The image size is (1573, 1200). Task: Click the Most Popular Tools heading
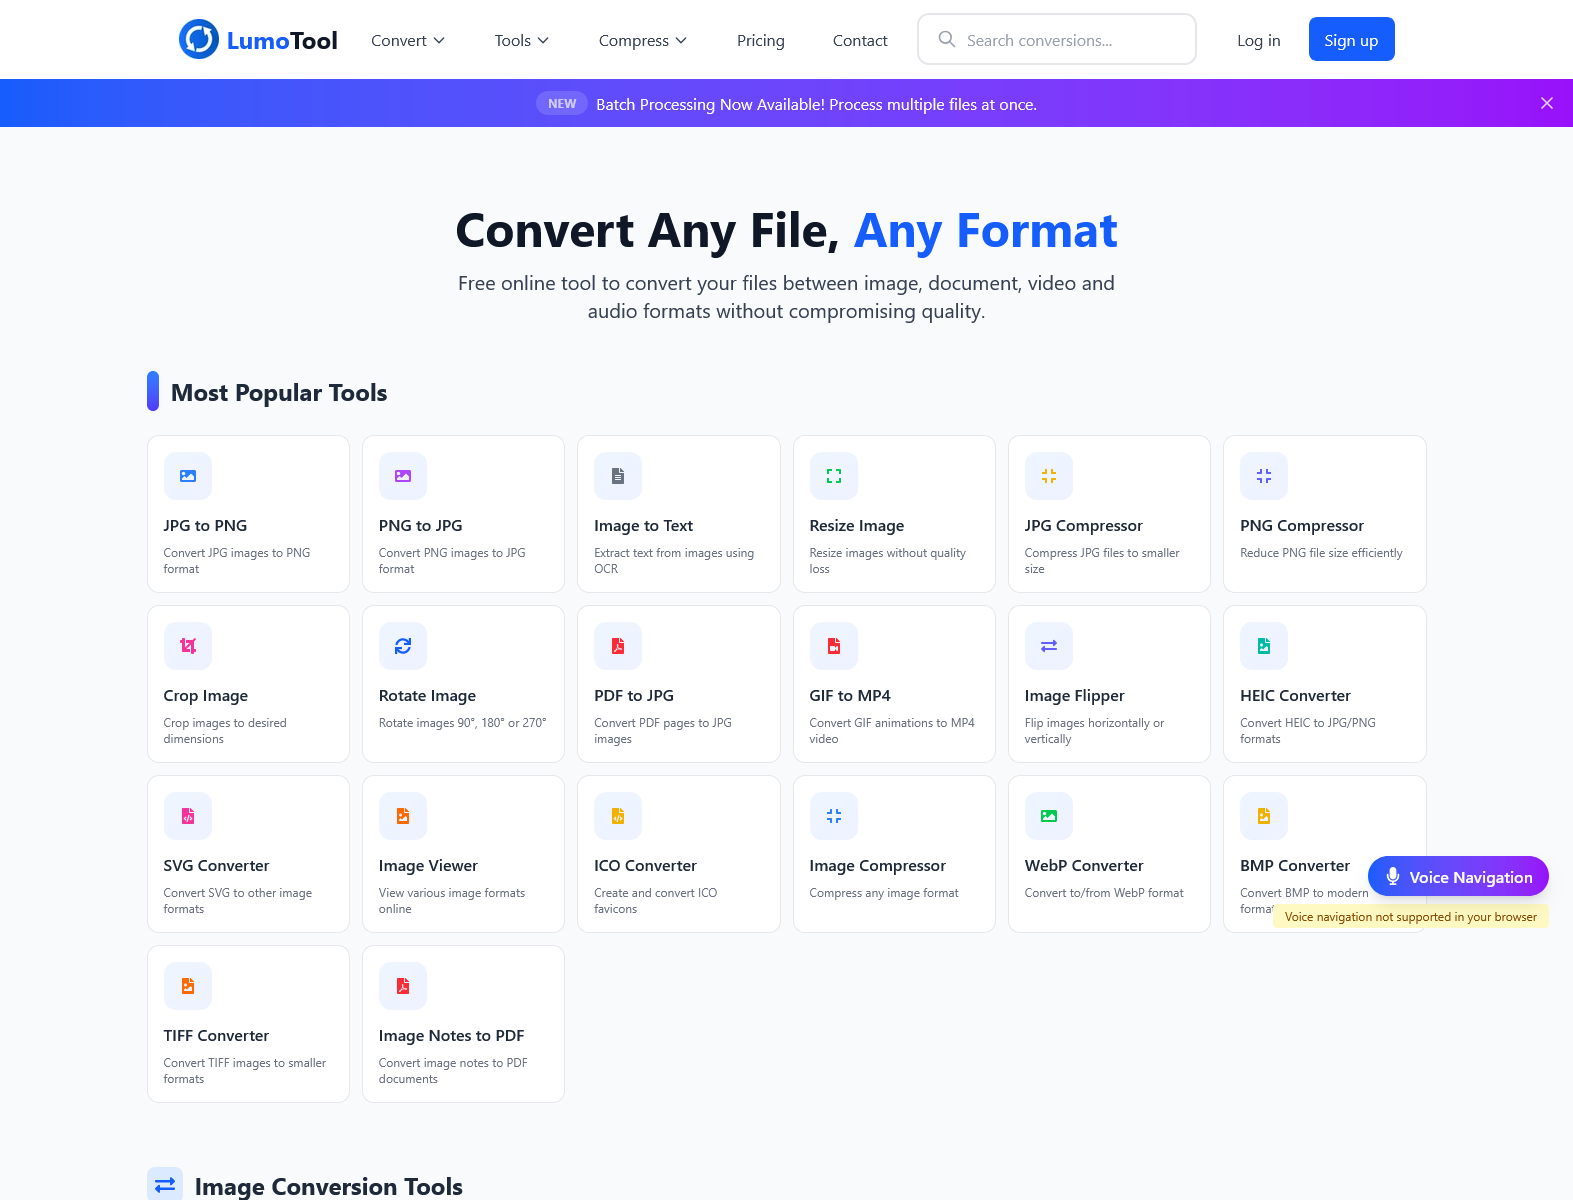coord(279,392)
